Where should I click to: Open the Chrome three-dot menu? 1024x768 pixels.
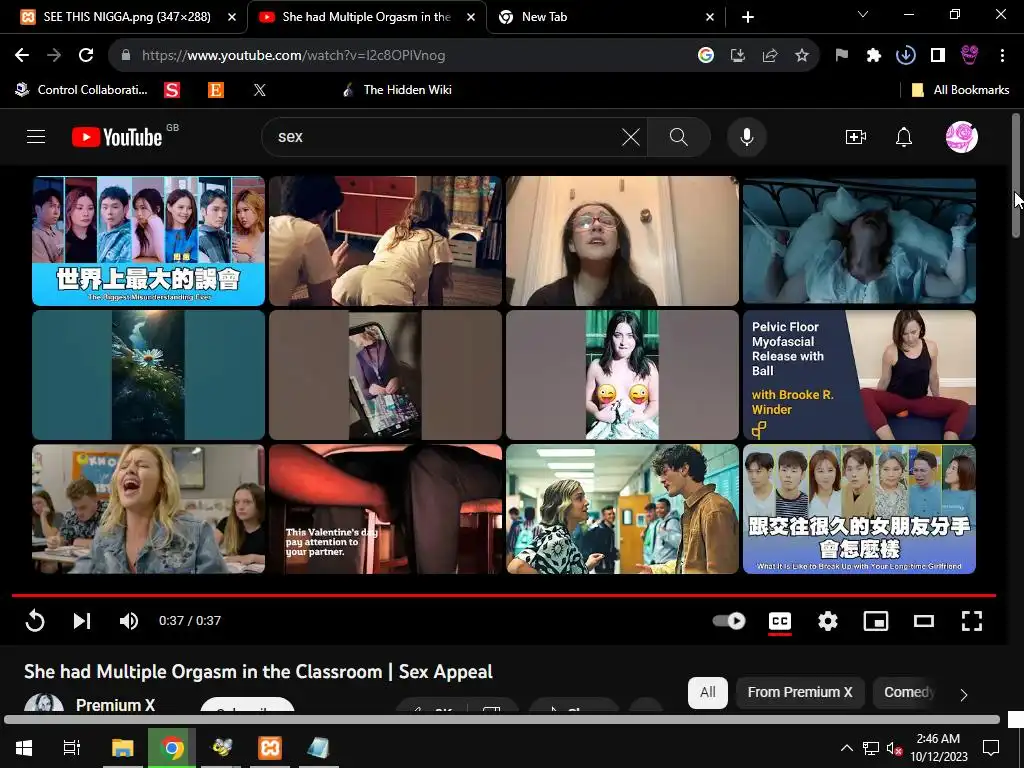[1002, 56]
